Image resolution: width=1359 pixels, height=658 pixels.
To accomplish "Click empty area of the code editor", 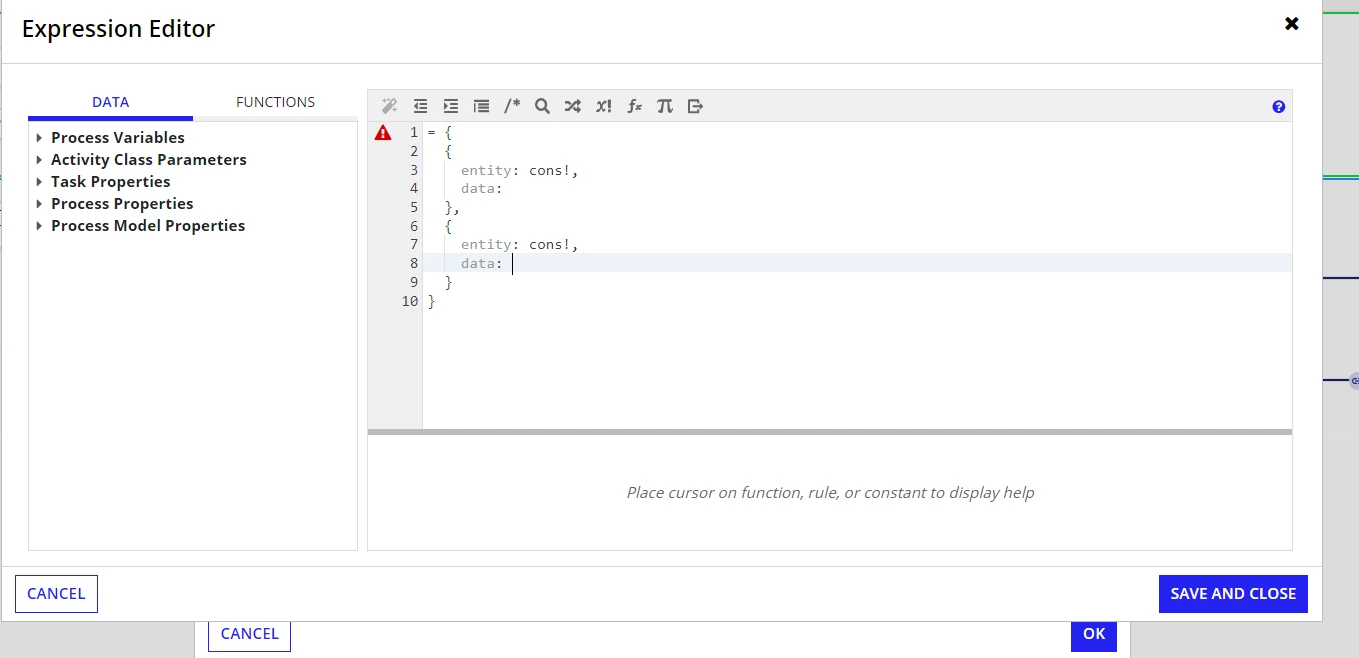I will click(857, 370).
